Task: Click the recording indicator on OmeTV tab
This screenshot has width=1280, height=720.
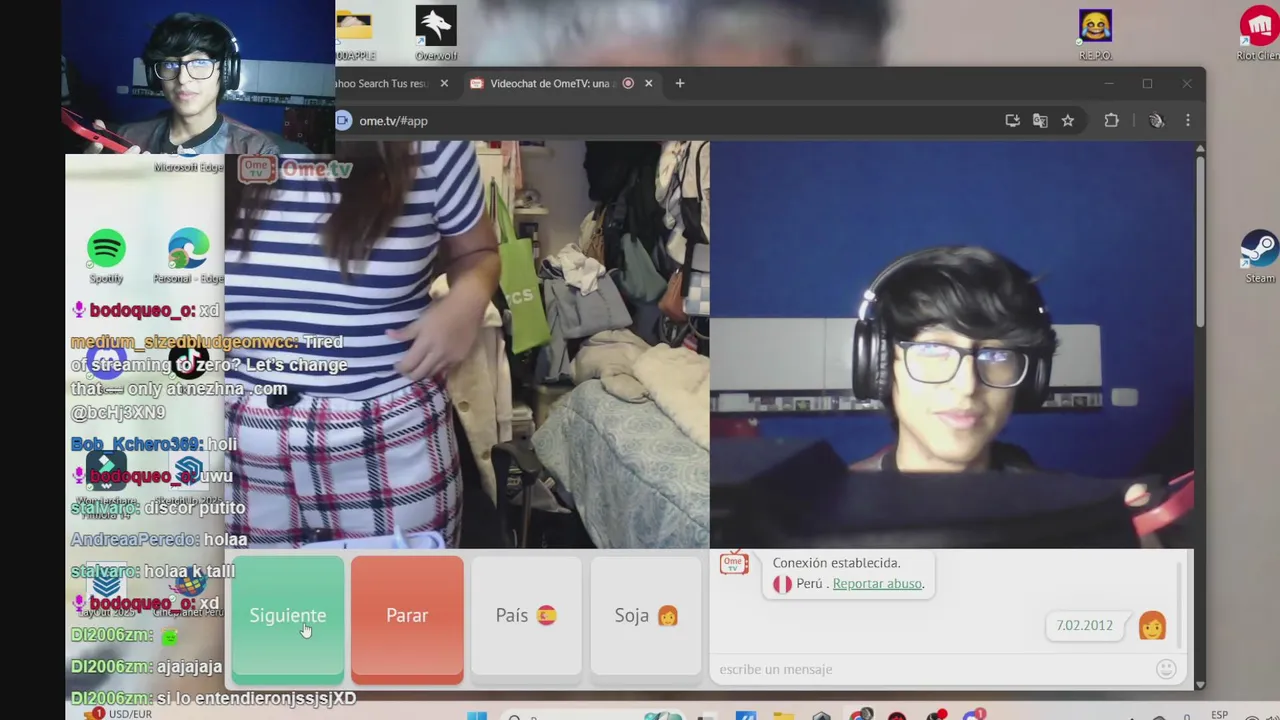Action: coord(628,84)
